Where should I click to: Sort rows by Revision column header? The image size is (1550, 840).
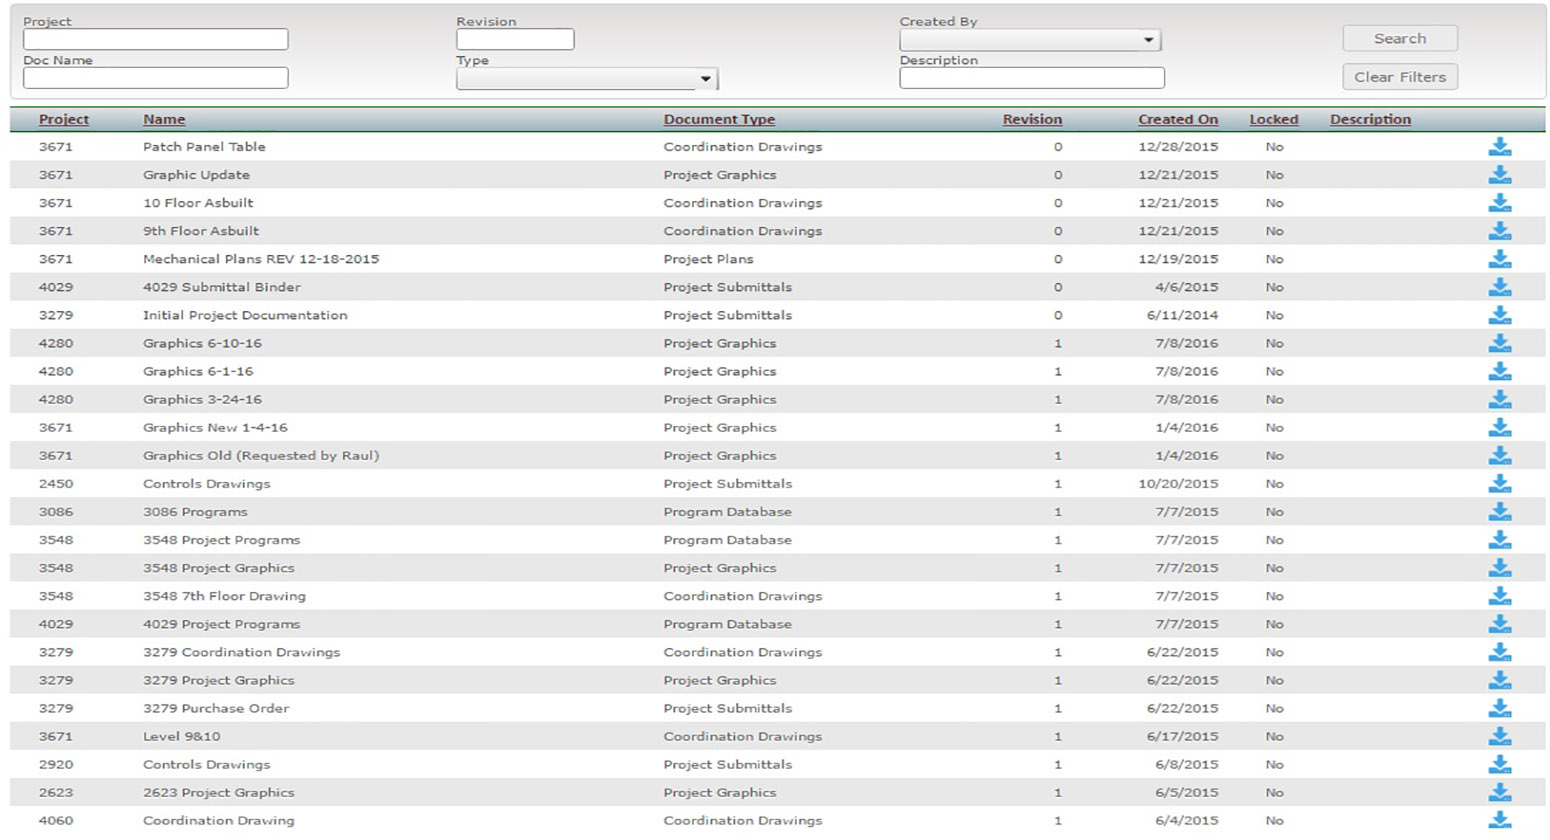click(x=1032, y=119)
